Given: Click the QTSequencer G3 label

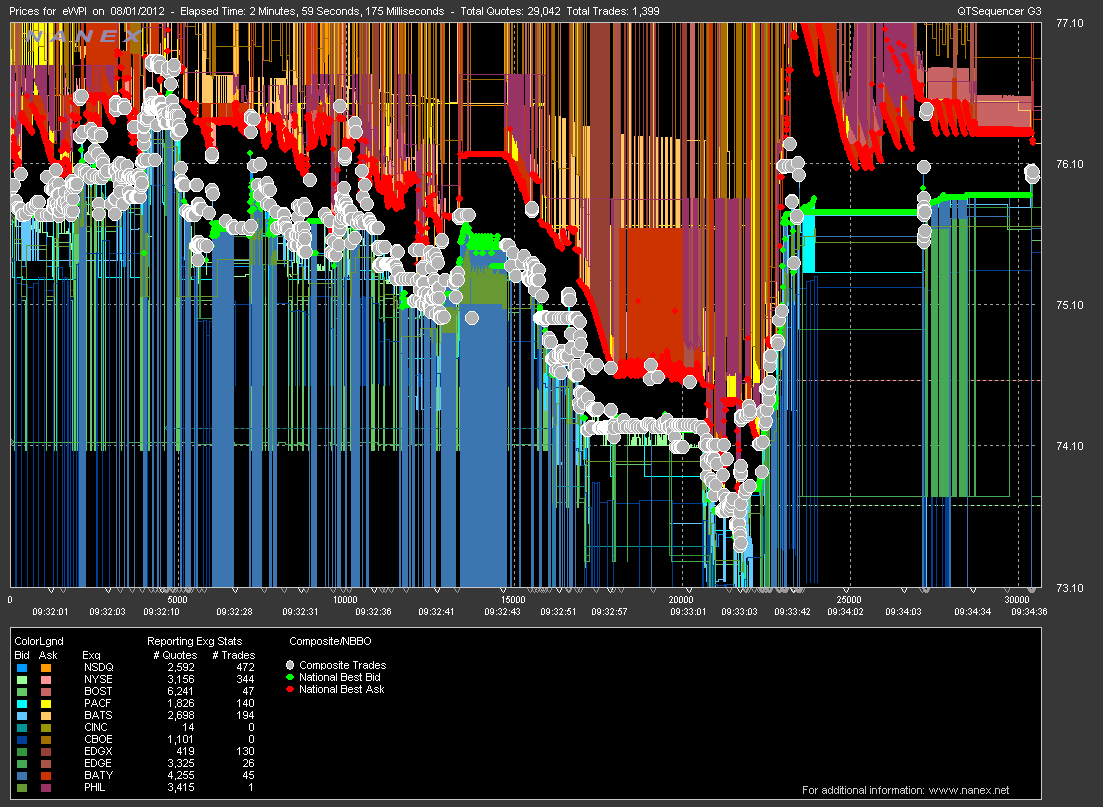Looking at the screenshot, I should pyautogui.click(x=999, y=11).
